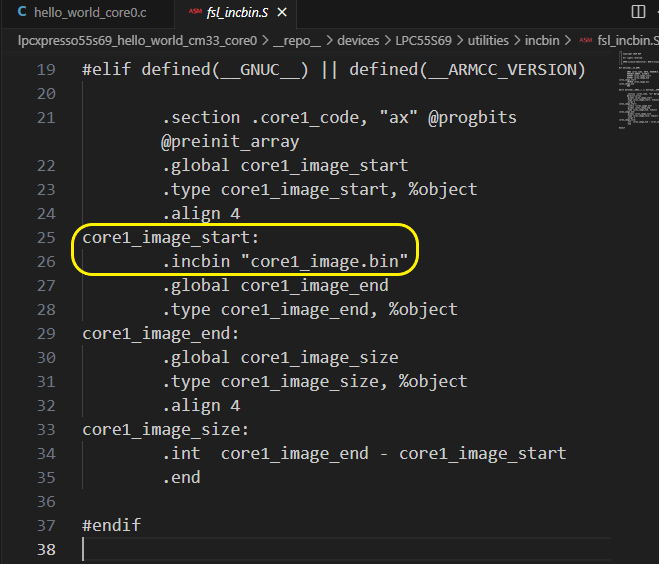Click the ASM icon on fsl_incbin.S tab
The width and height of the screenshot is (659, 564).
tap(195, 11)
